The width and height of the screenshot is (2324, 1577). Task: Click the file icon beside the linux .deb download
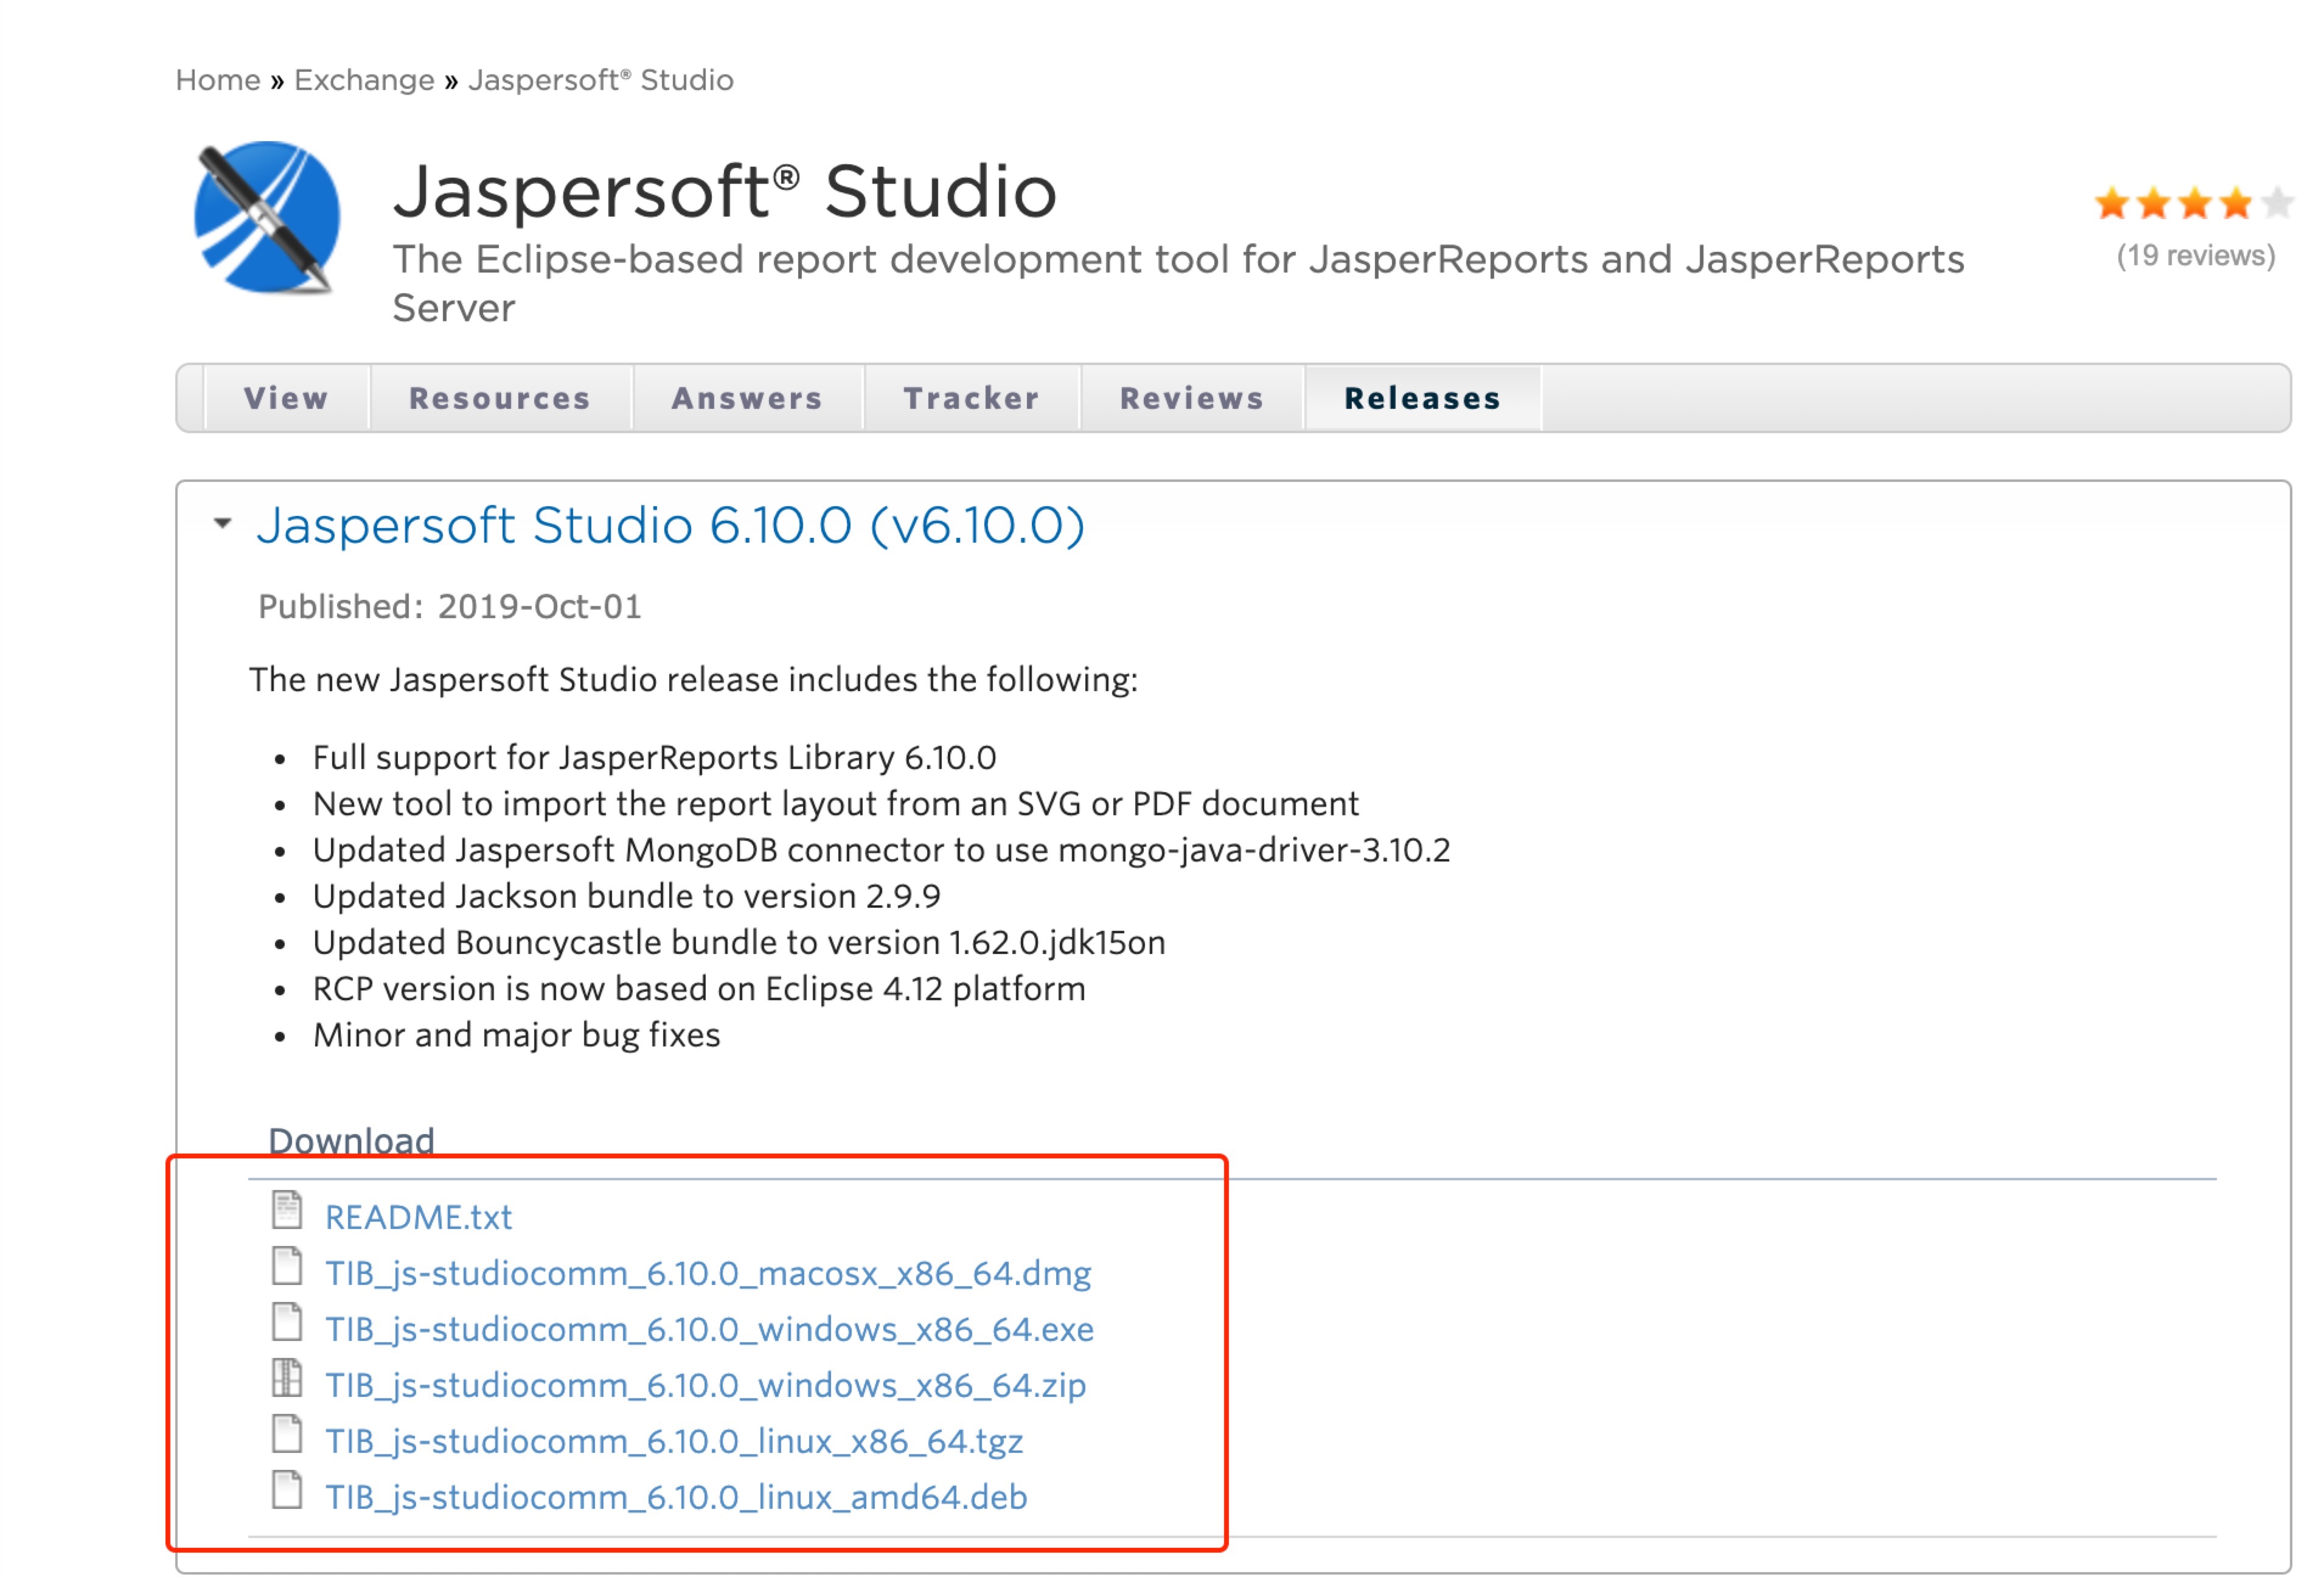pyautogui.click(x=287, y=1490)
